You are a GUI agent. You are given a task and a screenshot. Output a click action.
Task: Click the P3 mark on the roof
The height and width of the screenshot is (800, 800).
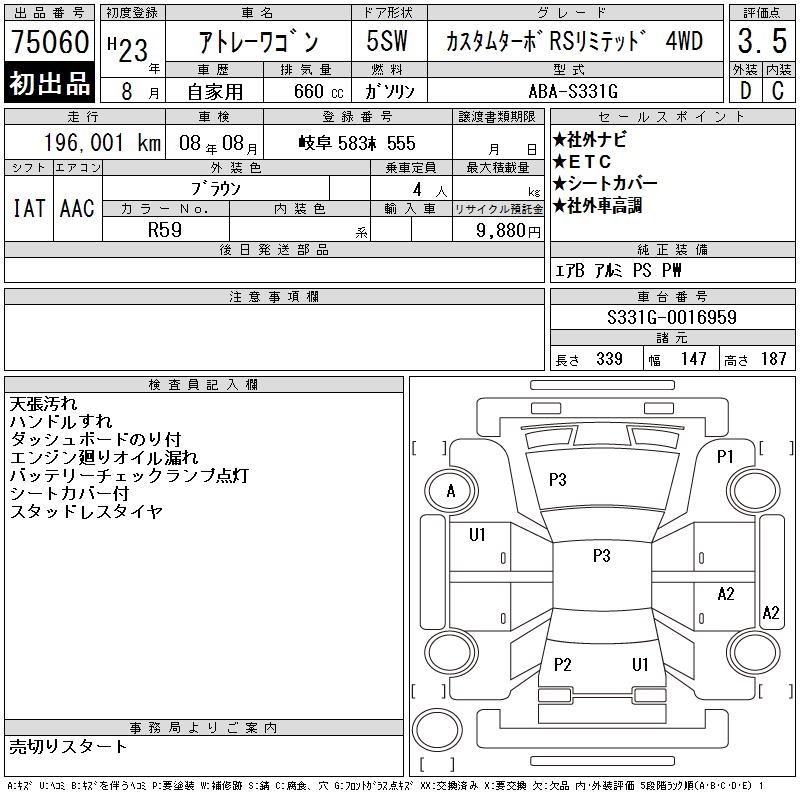(602, 556)
